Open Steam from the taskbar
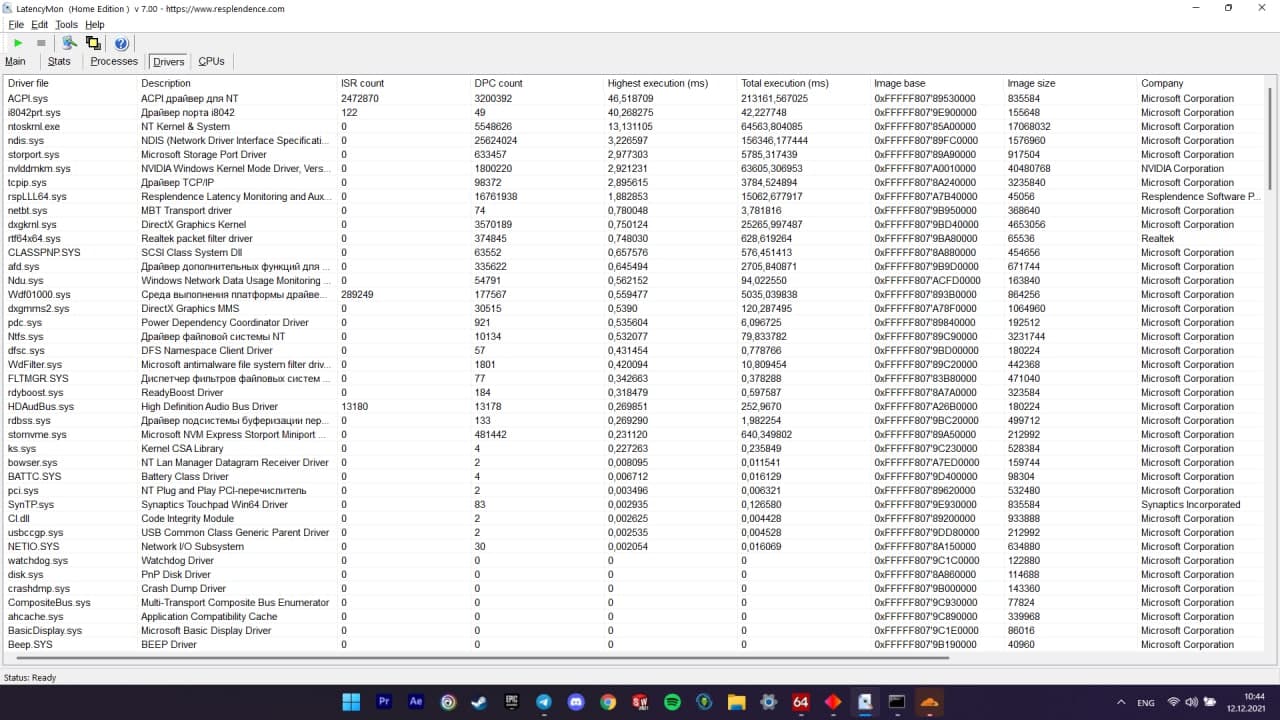1280x720 pixels. coord(480,702)
